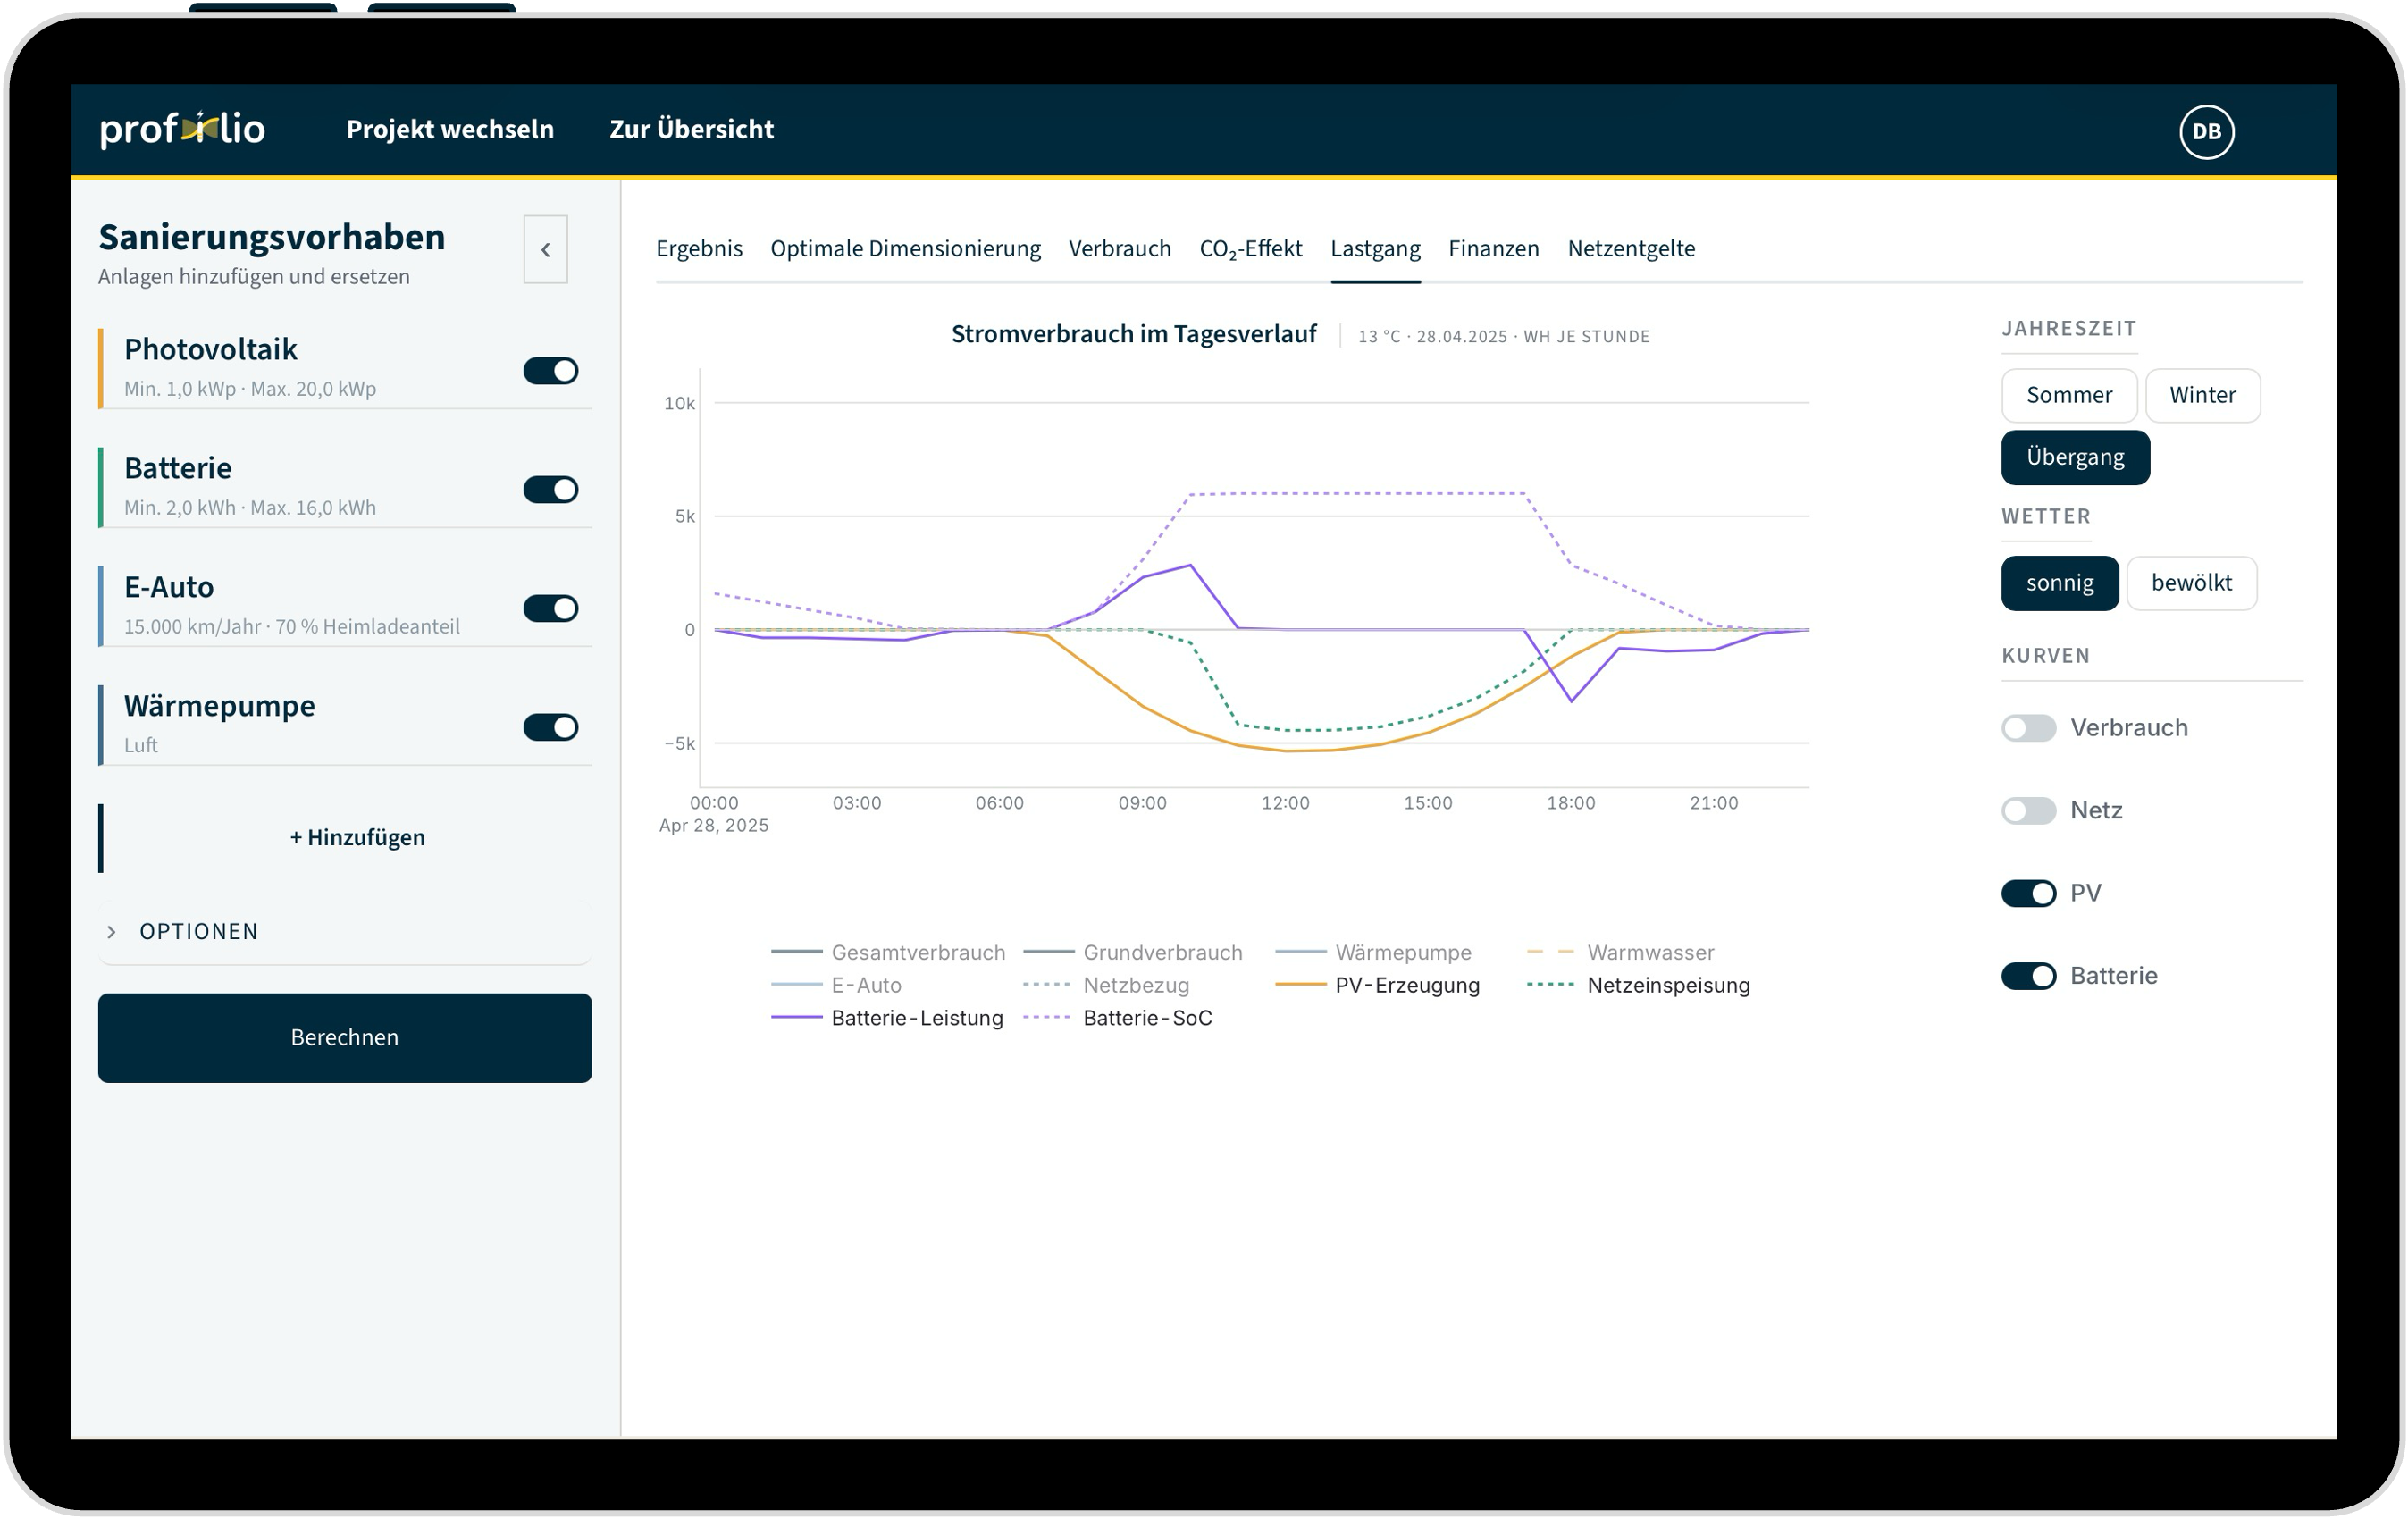Screen dimensions: 2408x1519
Task: Click the profolio logo
Action: (182, 129)
